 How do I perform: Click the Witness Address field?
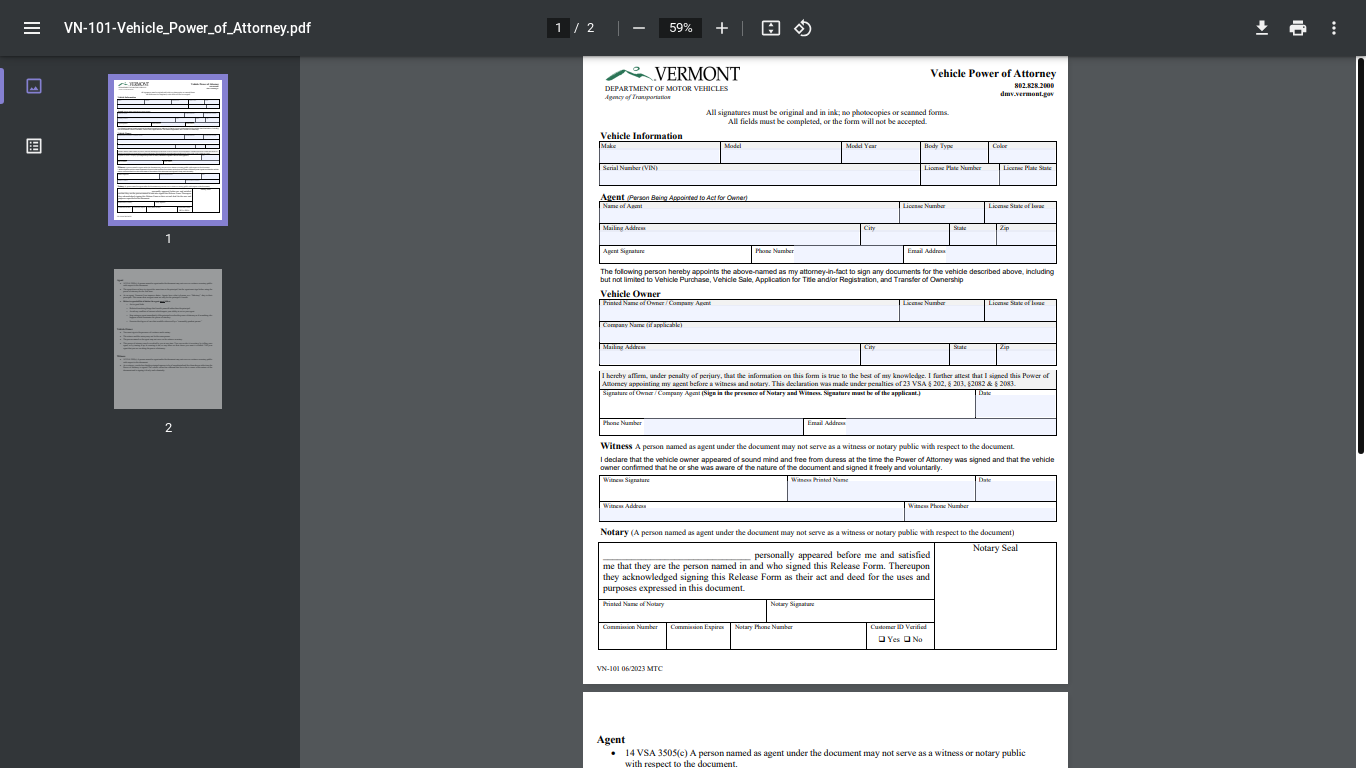tap(751, 512)
